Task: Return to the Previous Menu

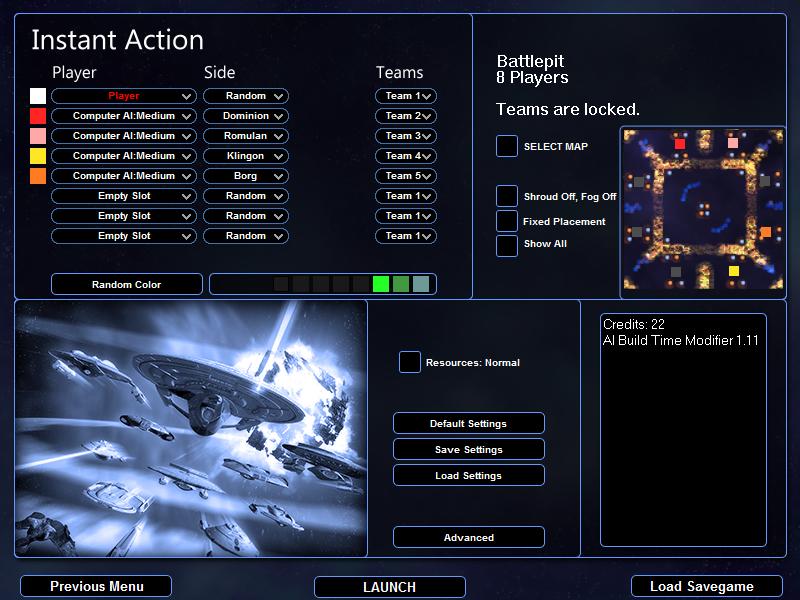Action: click(x=96, y=586)
